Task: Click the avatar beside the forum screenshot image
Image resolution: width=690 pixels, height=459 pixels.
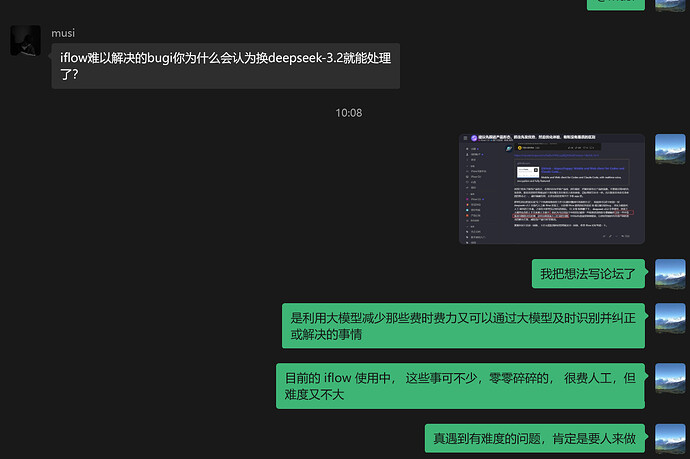Action: coord(670,147)
